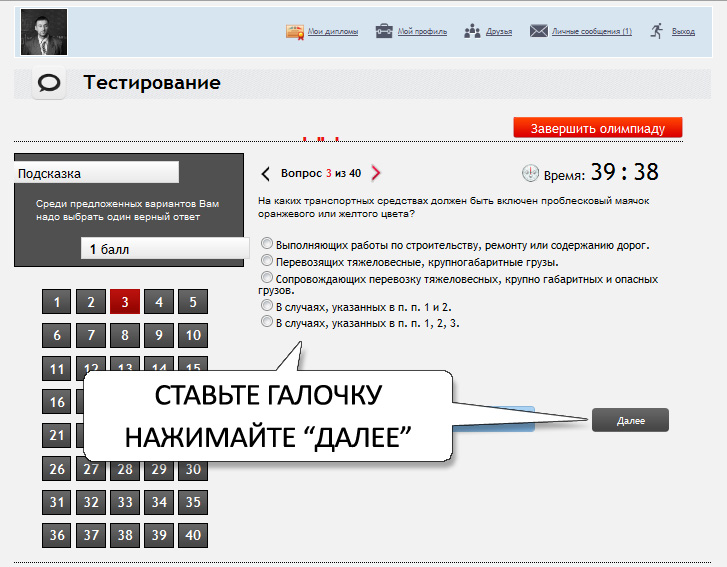Go to next question with red arrow
The image size is (727, 567).
(x=376, y=173)
